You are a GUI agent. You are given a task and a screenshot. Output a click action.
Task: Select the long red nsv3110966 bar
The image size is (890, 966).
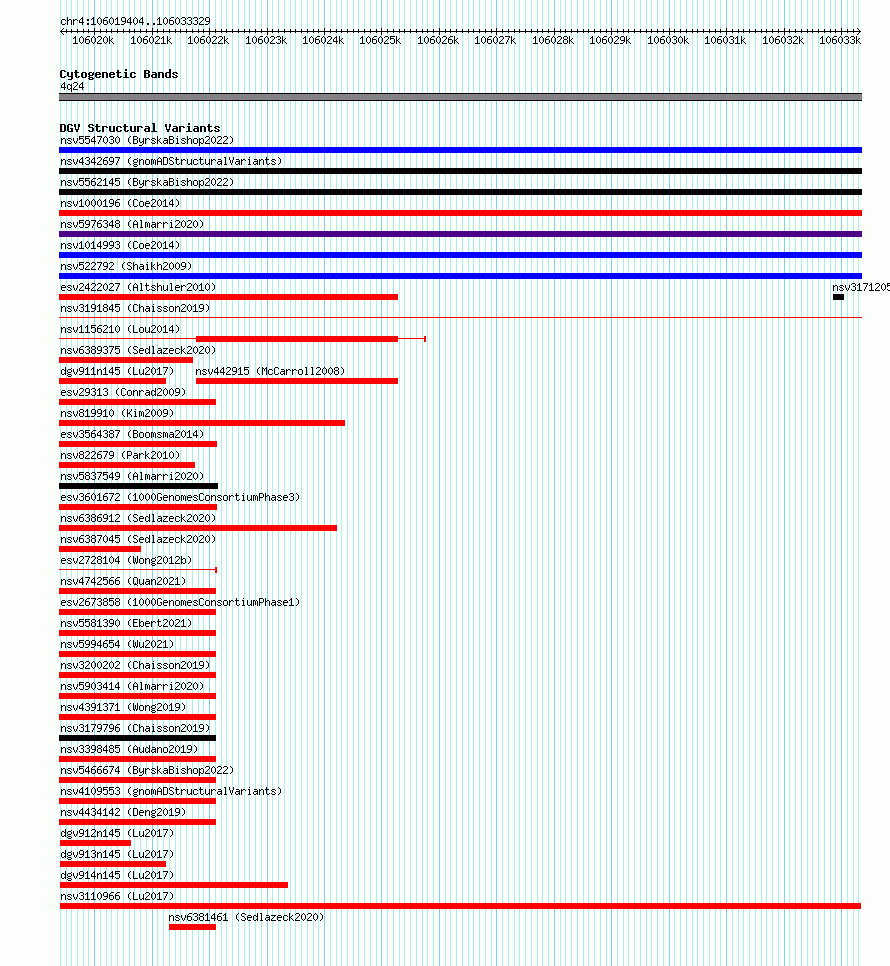coord(460,906)
